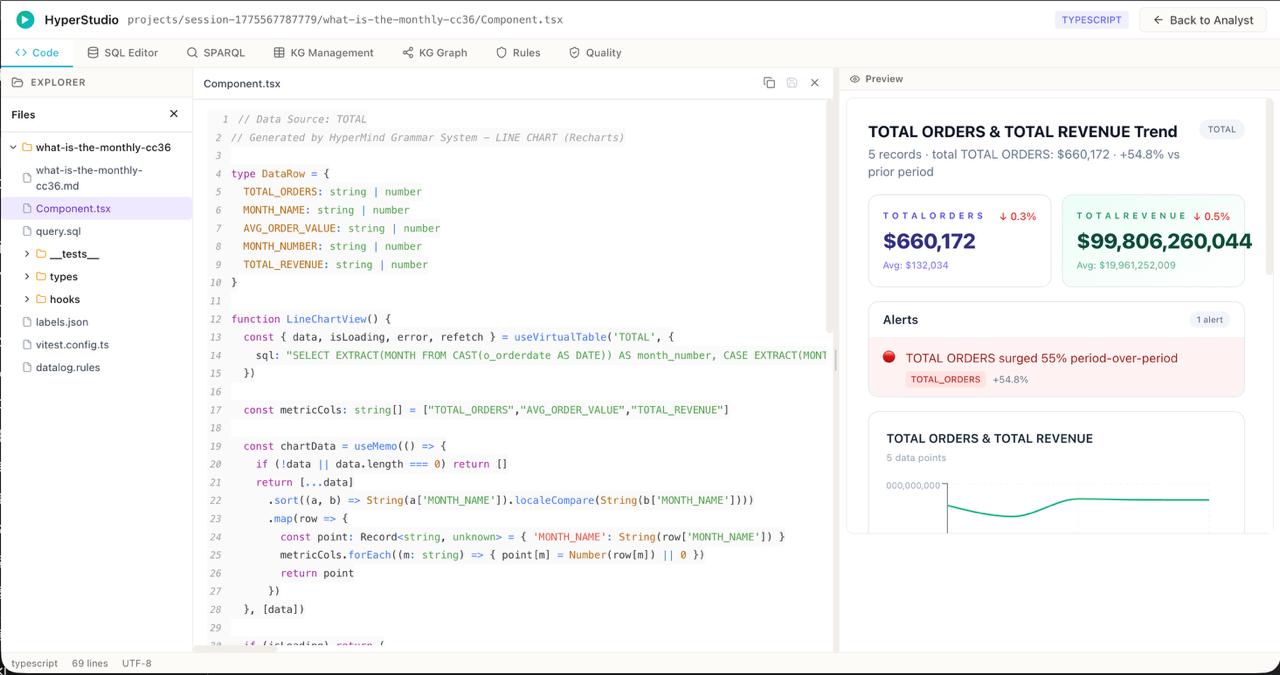
Task: Click the TYPESCRIPT language badge
Action: (1091, 20)
